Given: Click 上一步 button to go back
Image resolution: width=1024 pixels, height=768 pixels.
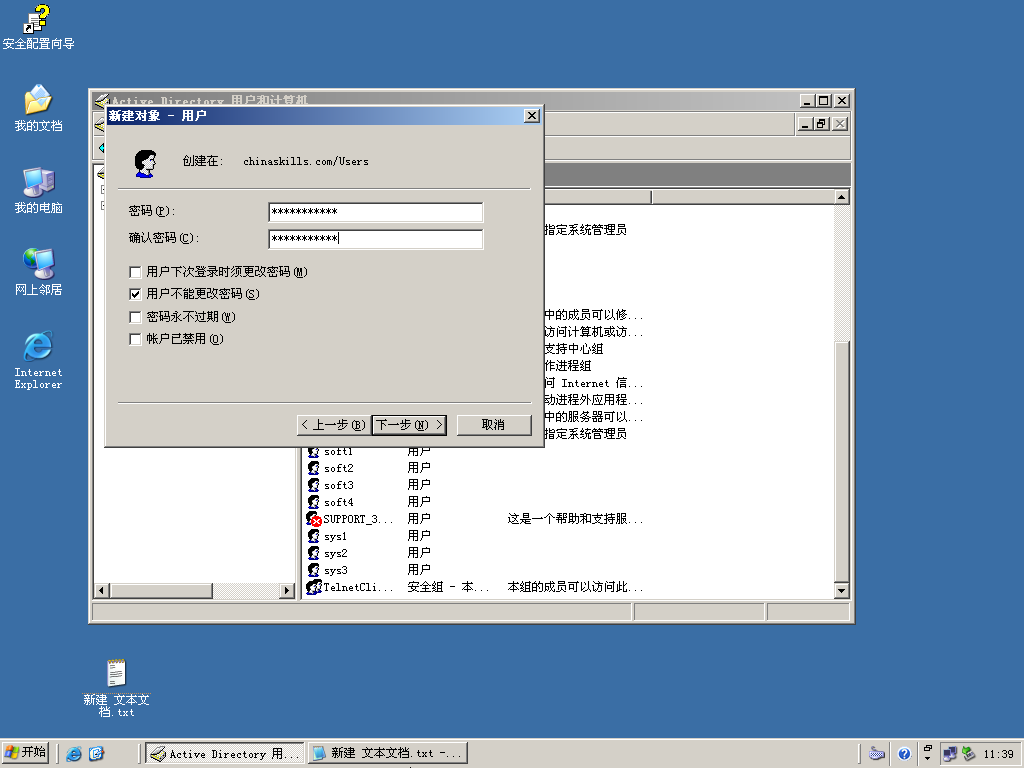Looking at the screenshot, I should [334, 425].
